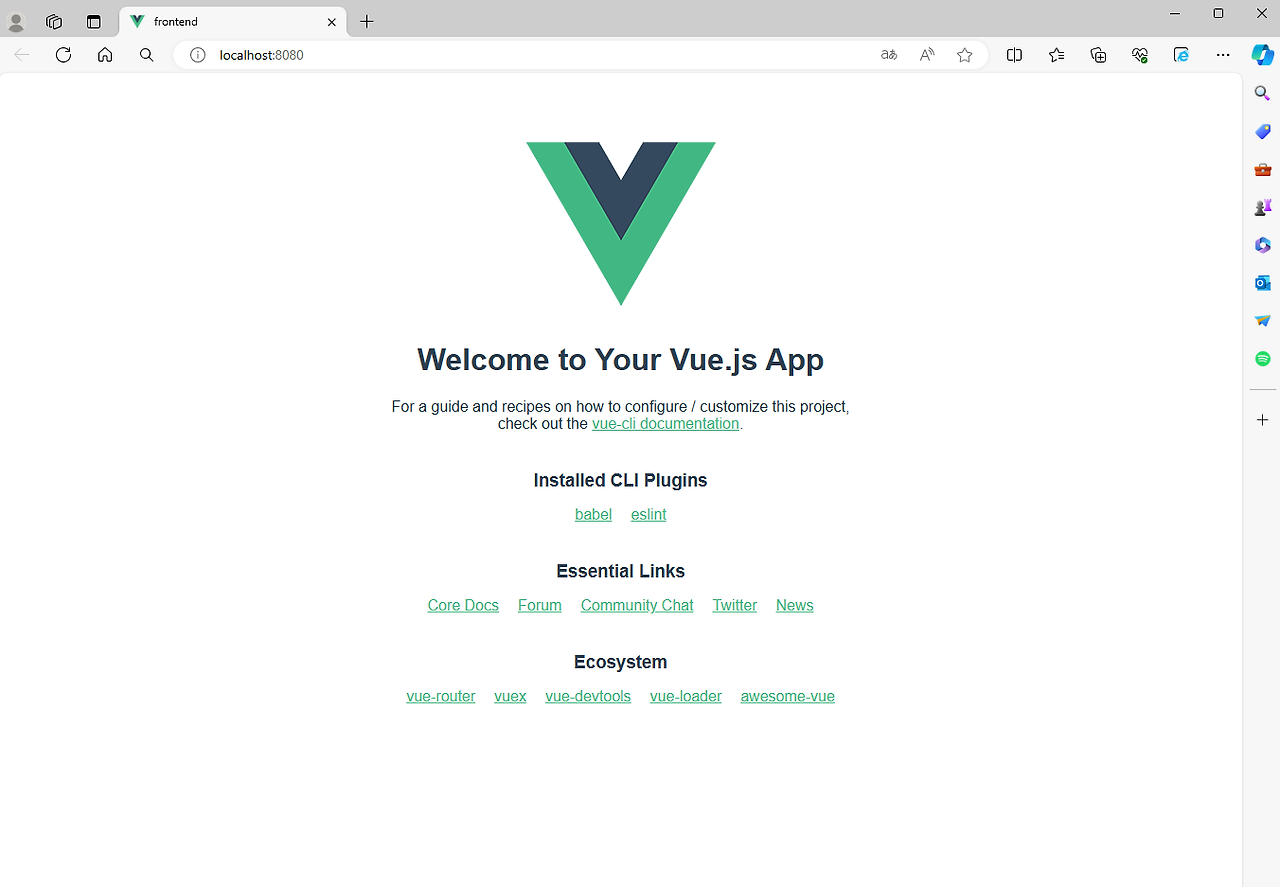Follow the Community Chat link
Screen dimensions: 1280x887
pyautogui.click(x=637, y=605)
